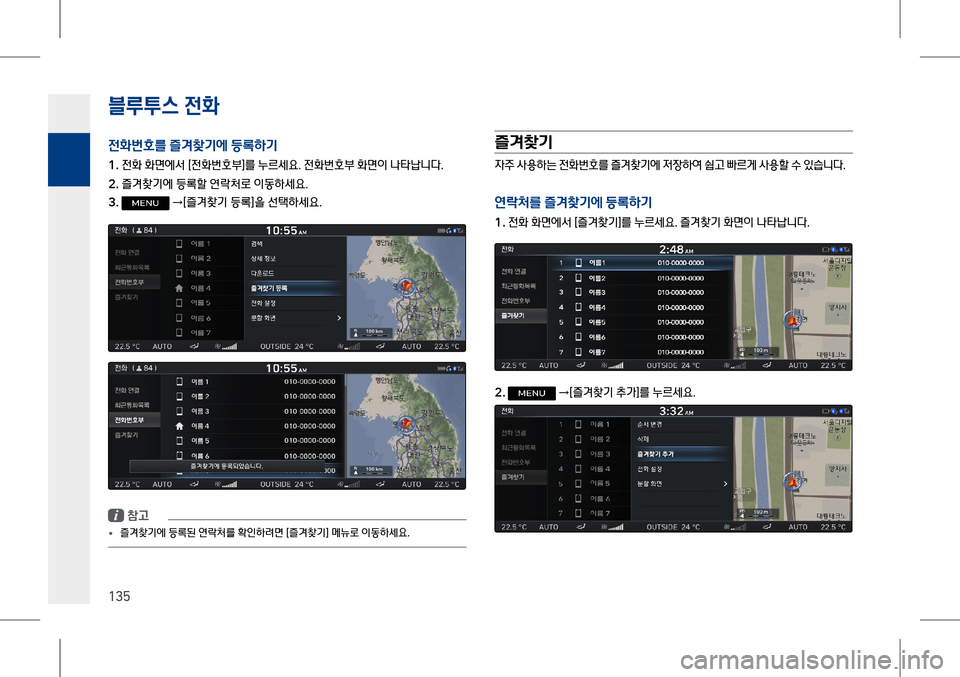
Task: Tap OUTSIDE 24 °C readout on top-left screen
Action: click(x=287, y=346)
